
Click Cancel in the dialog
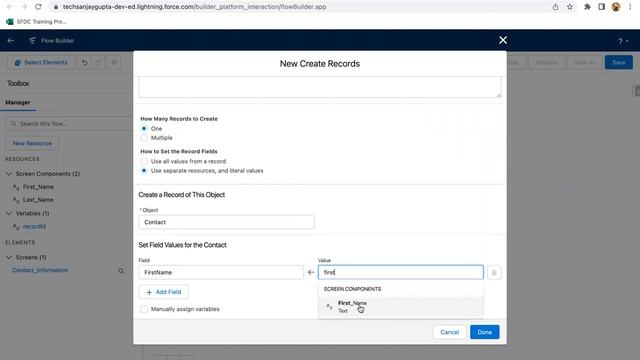point(450,332)
